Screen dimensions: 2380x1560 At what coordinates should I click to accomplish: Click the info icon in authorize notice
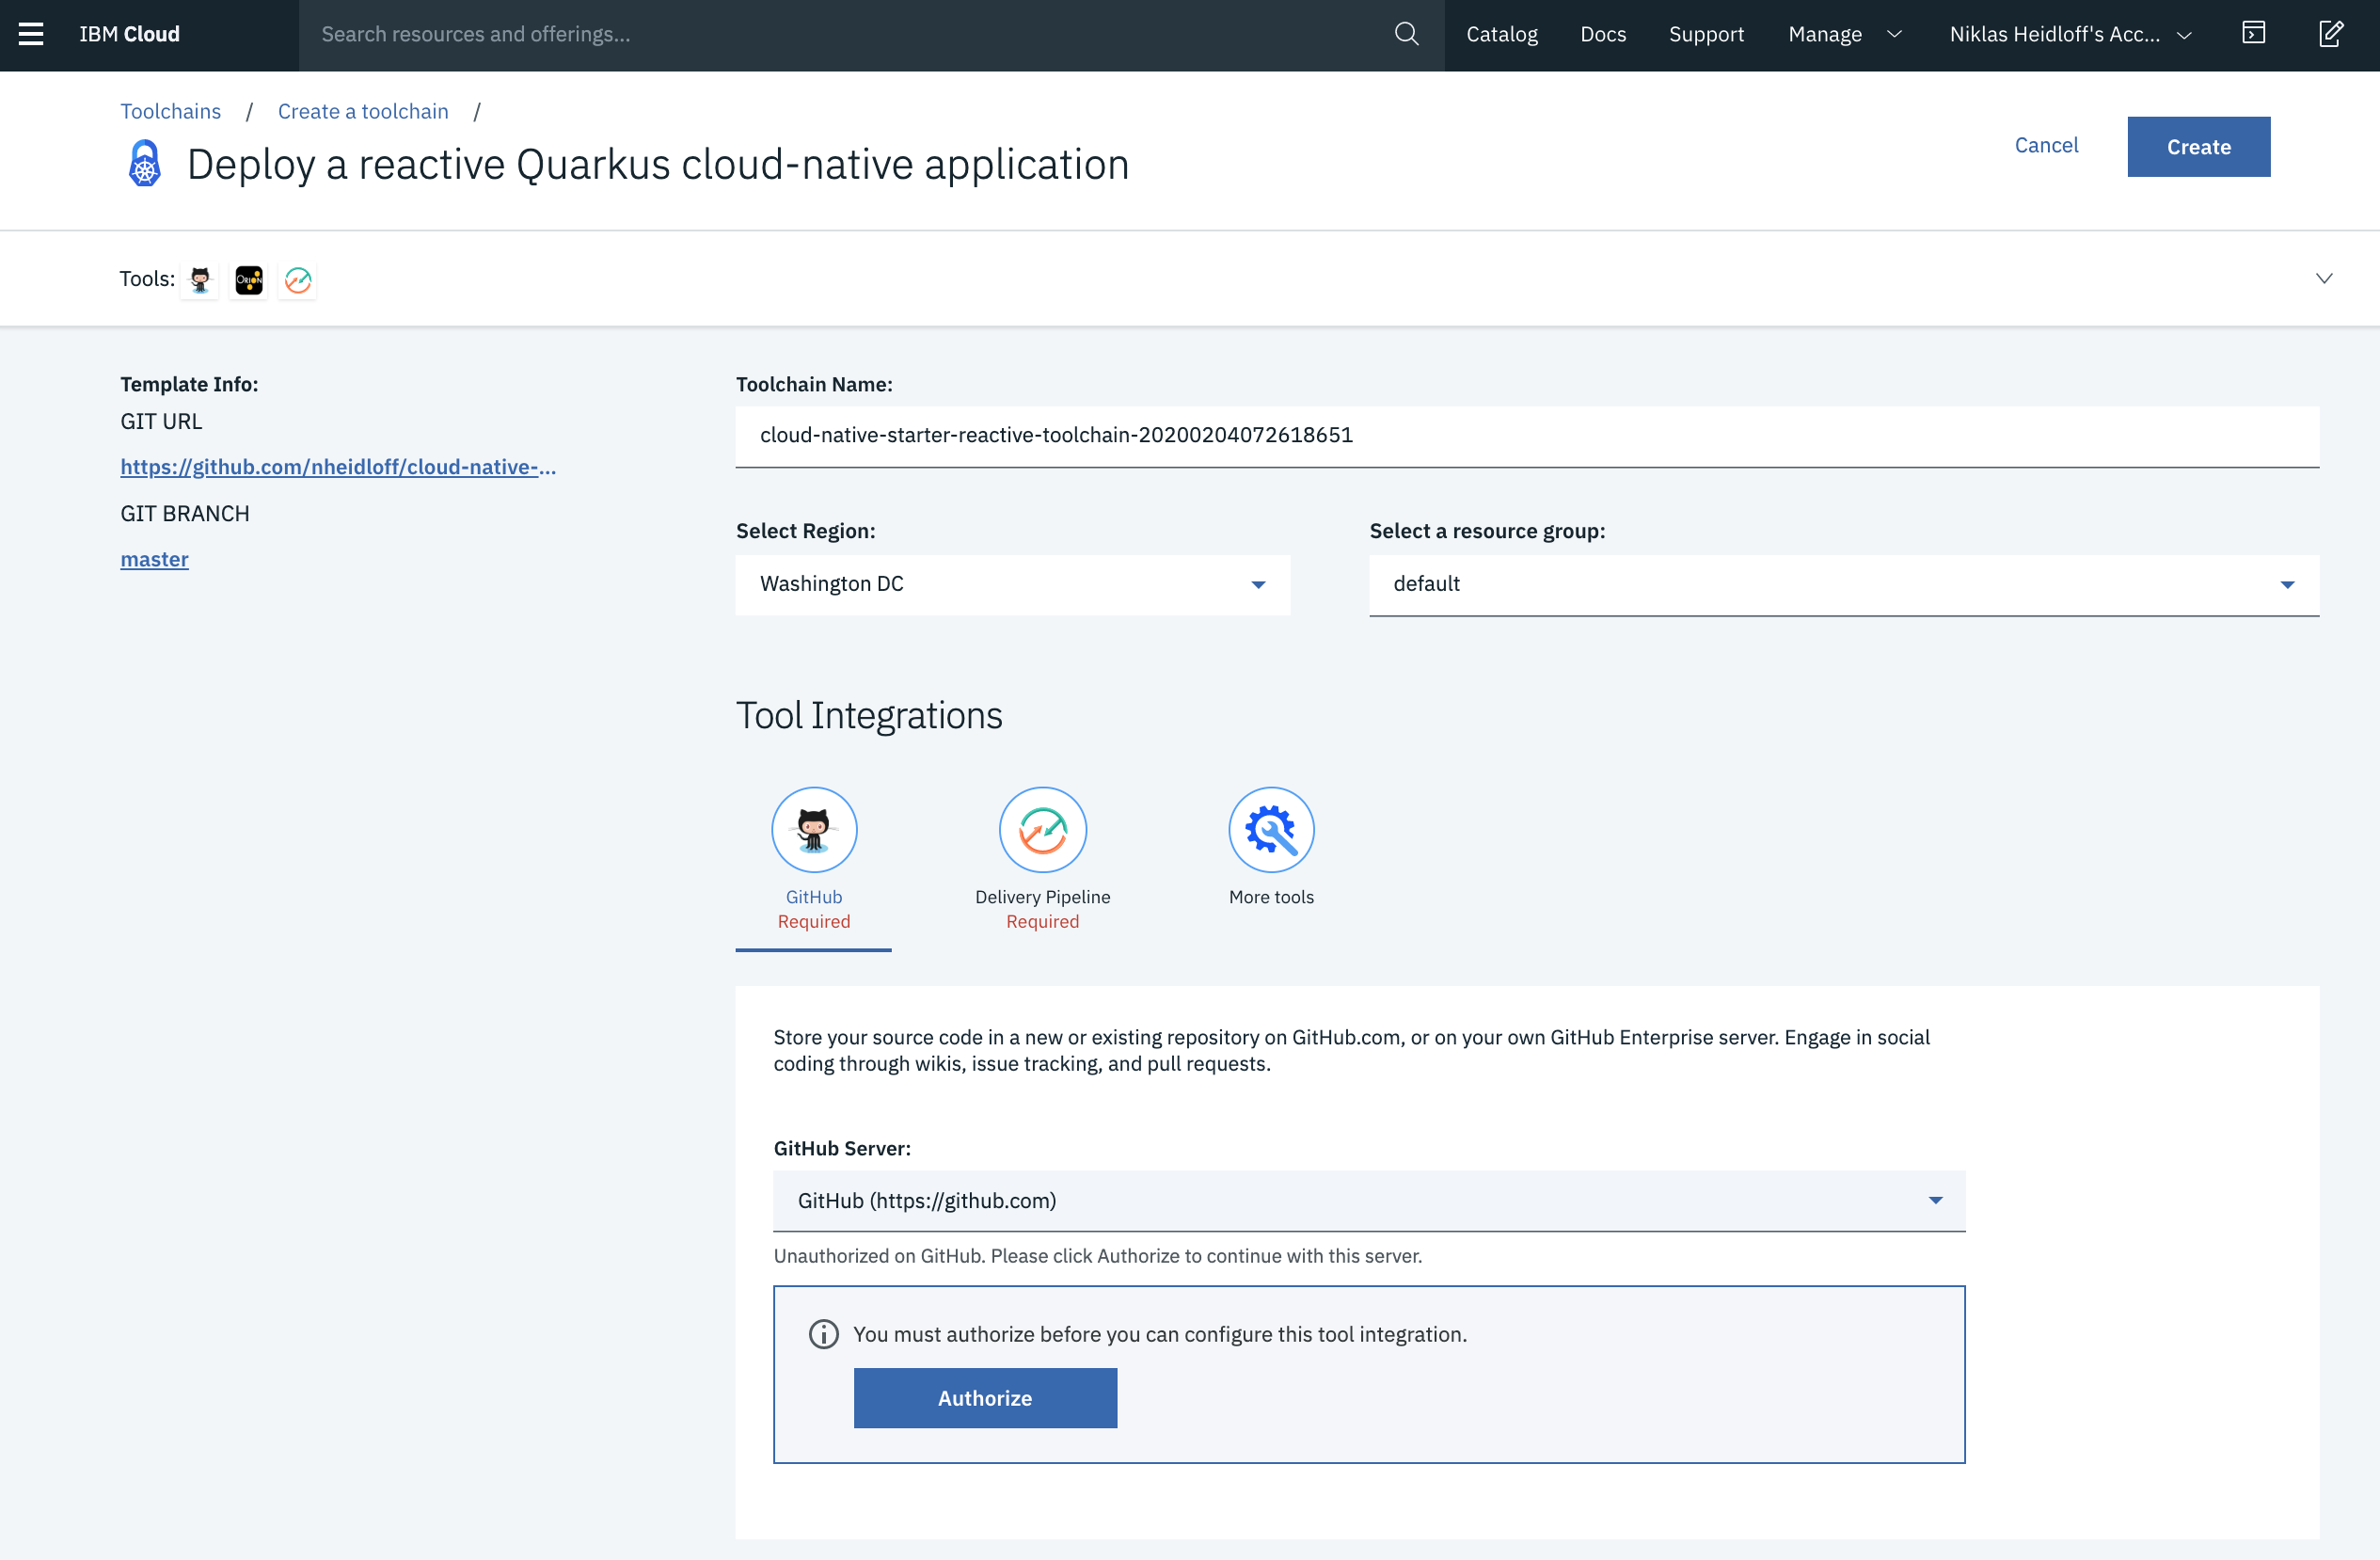[x=824, y=1334]
